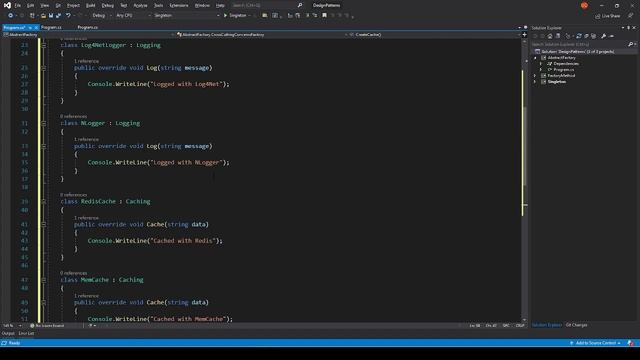Click the Solution Explorer search magnifier icon
Image resolution: width=640 pixels, height=360 pixels.
point(630,44)
